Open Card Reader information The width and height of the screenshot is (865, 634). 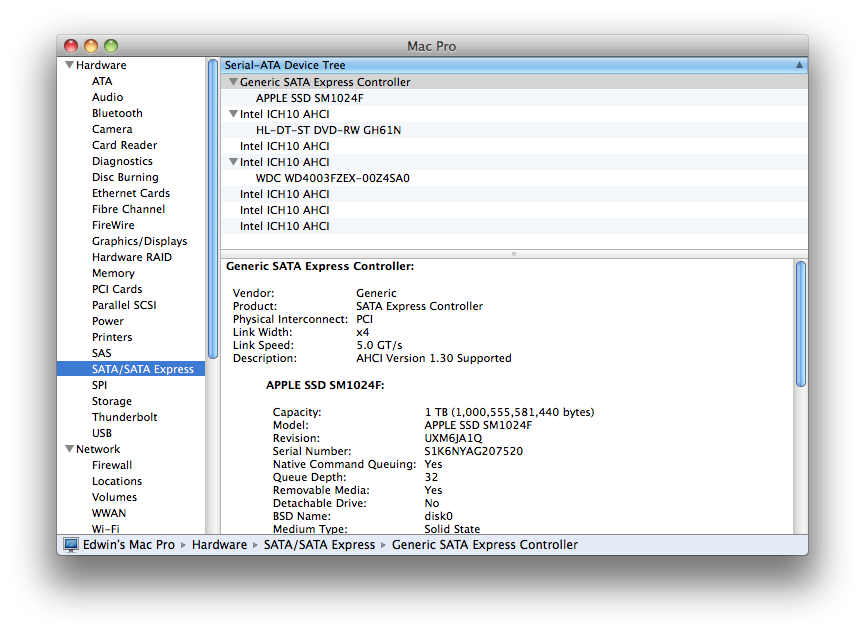tap(125, 145)
